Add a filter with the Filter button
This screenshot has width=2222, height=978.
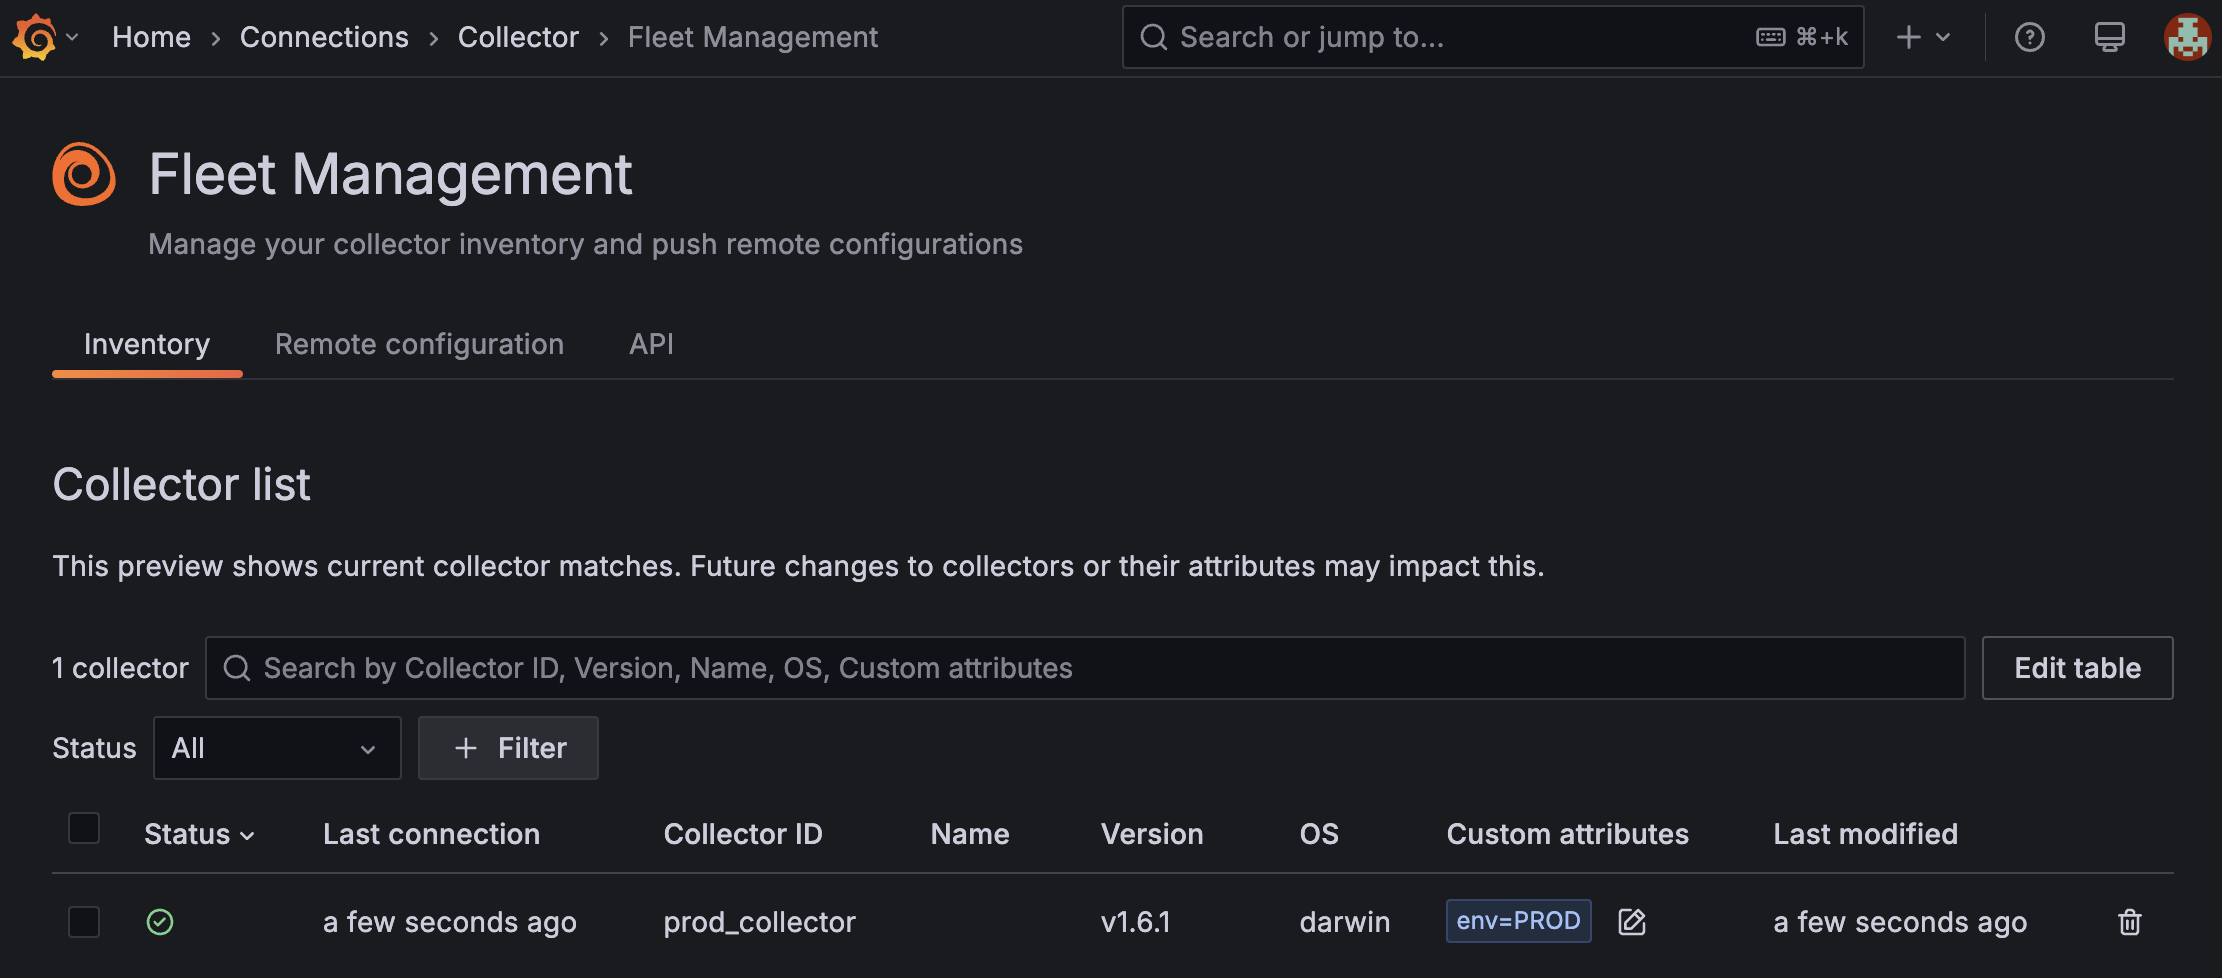click(508, 747)
